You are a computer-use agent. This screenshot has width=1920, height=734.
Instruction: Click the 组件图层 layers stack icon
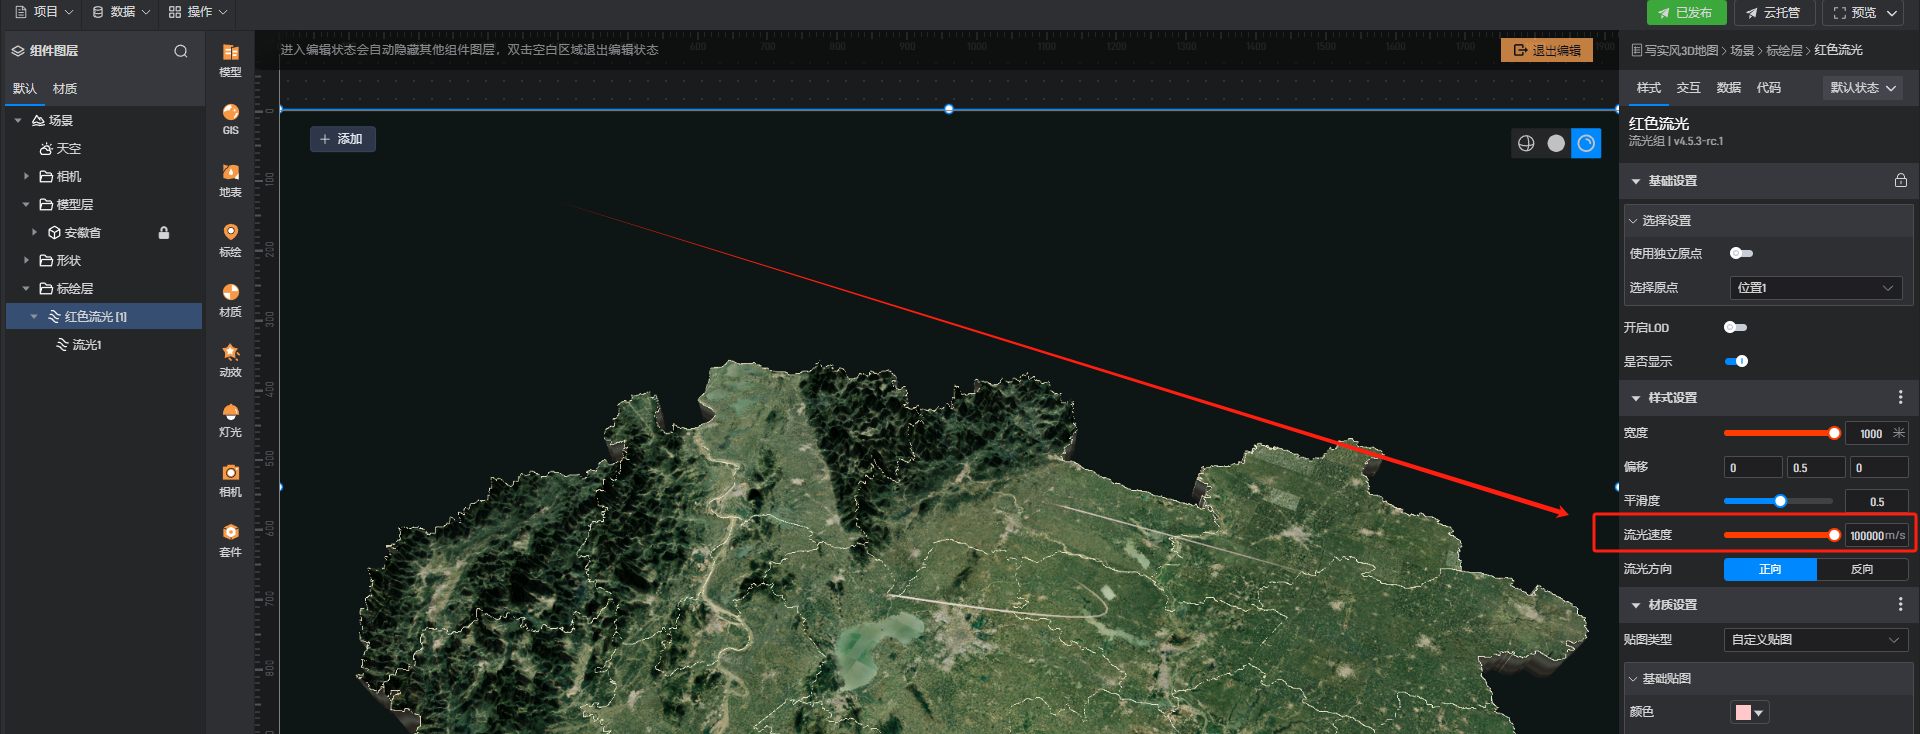pos(18,51)
